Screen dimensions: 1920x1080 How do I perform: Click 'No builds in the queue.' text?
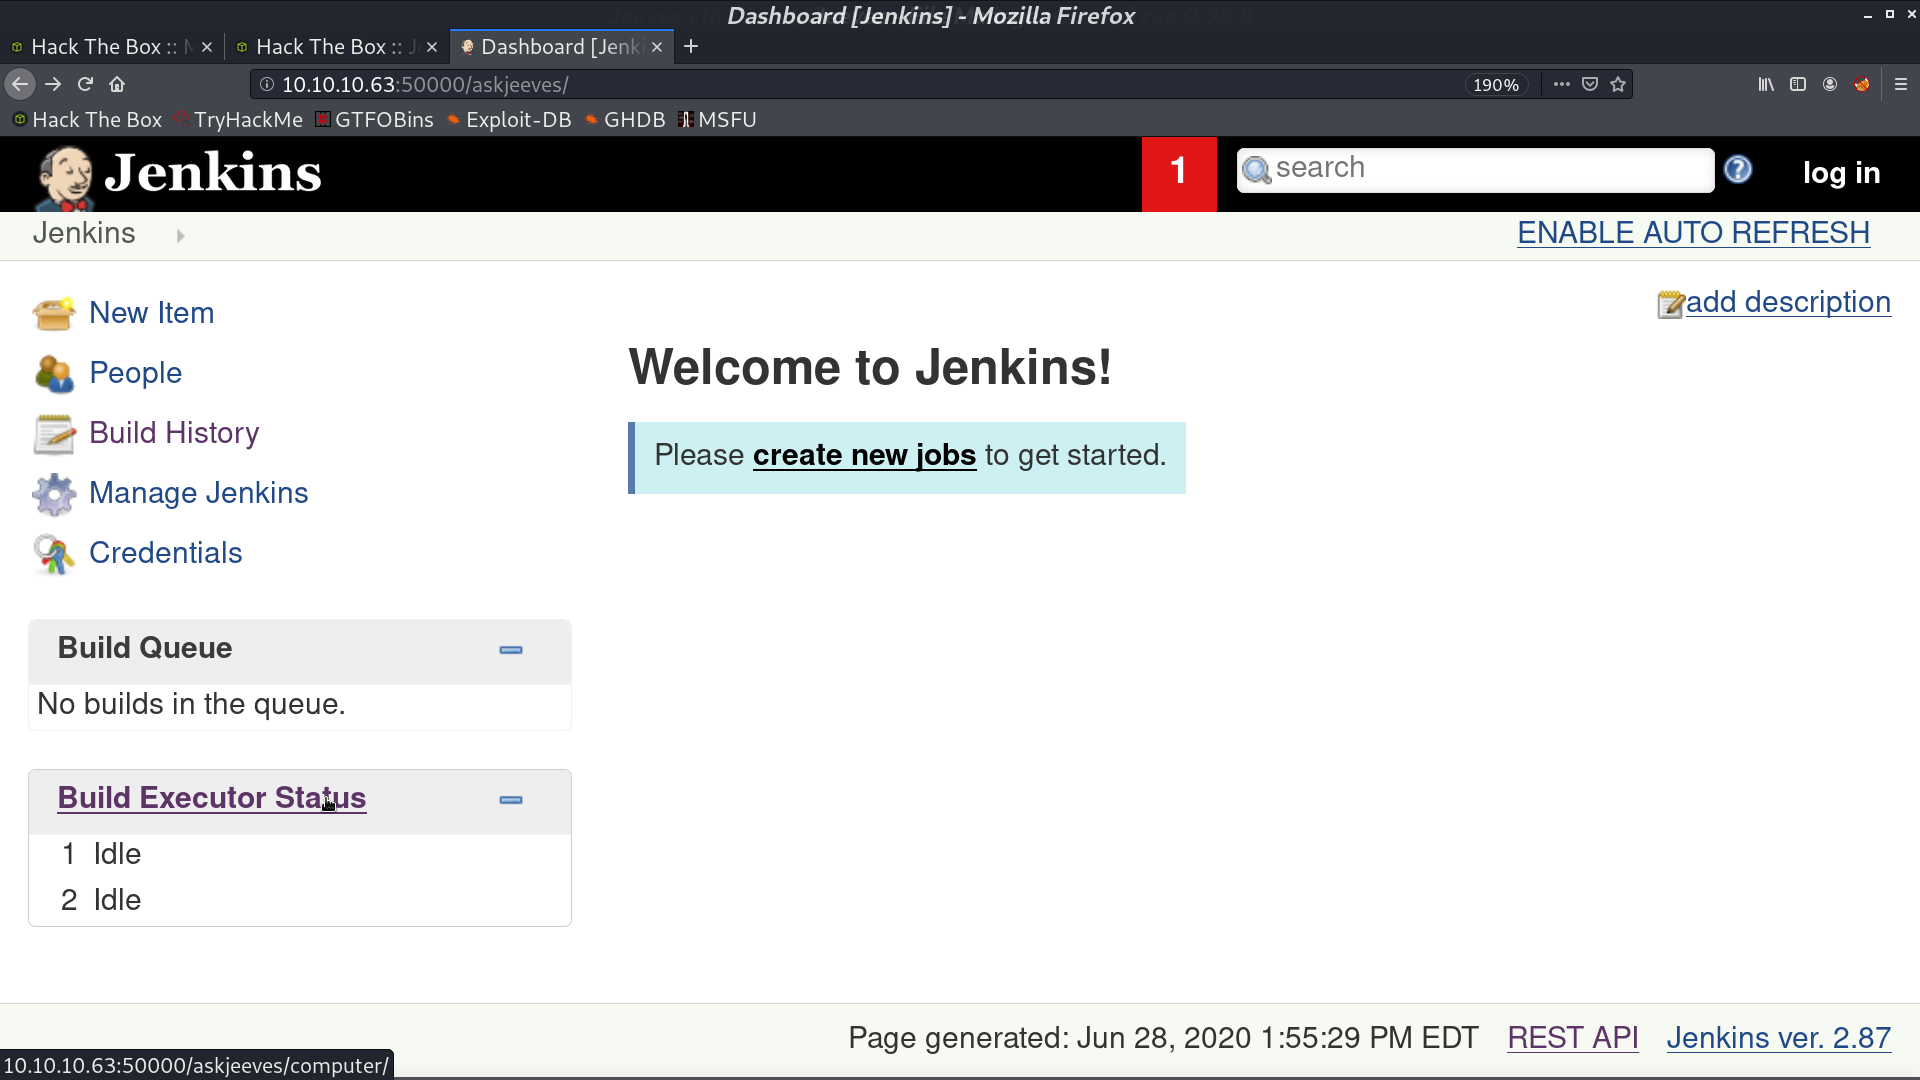(191, 705)
